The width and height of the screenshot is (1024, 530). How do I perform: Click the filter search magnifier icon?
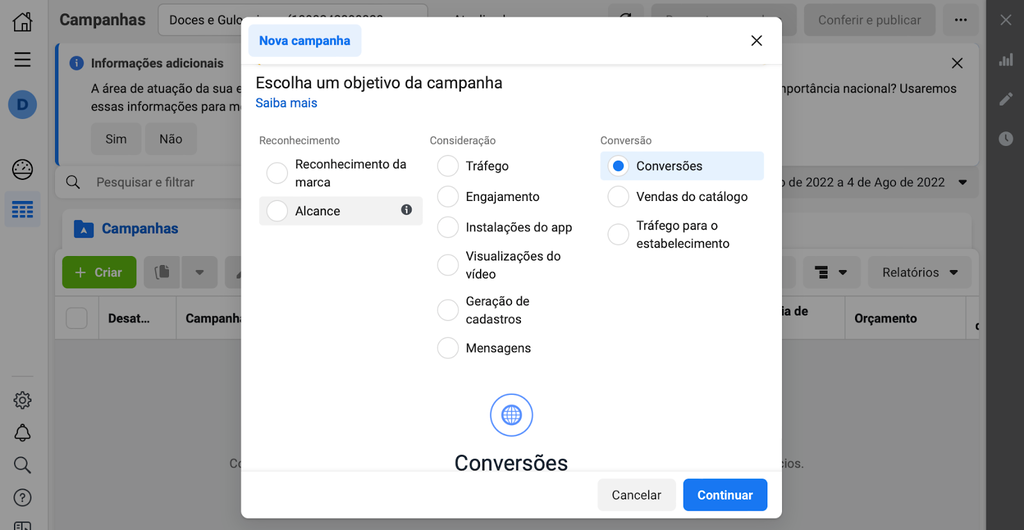pos(73,182)
